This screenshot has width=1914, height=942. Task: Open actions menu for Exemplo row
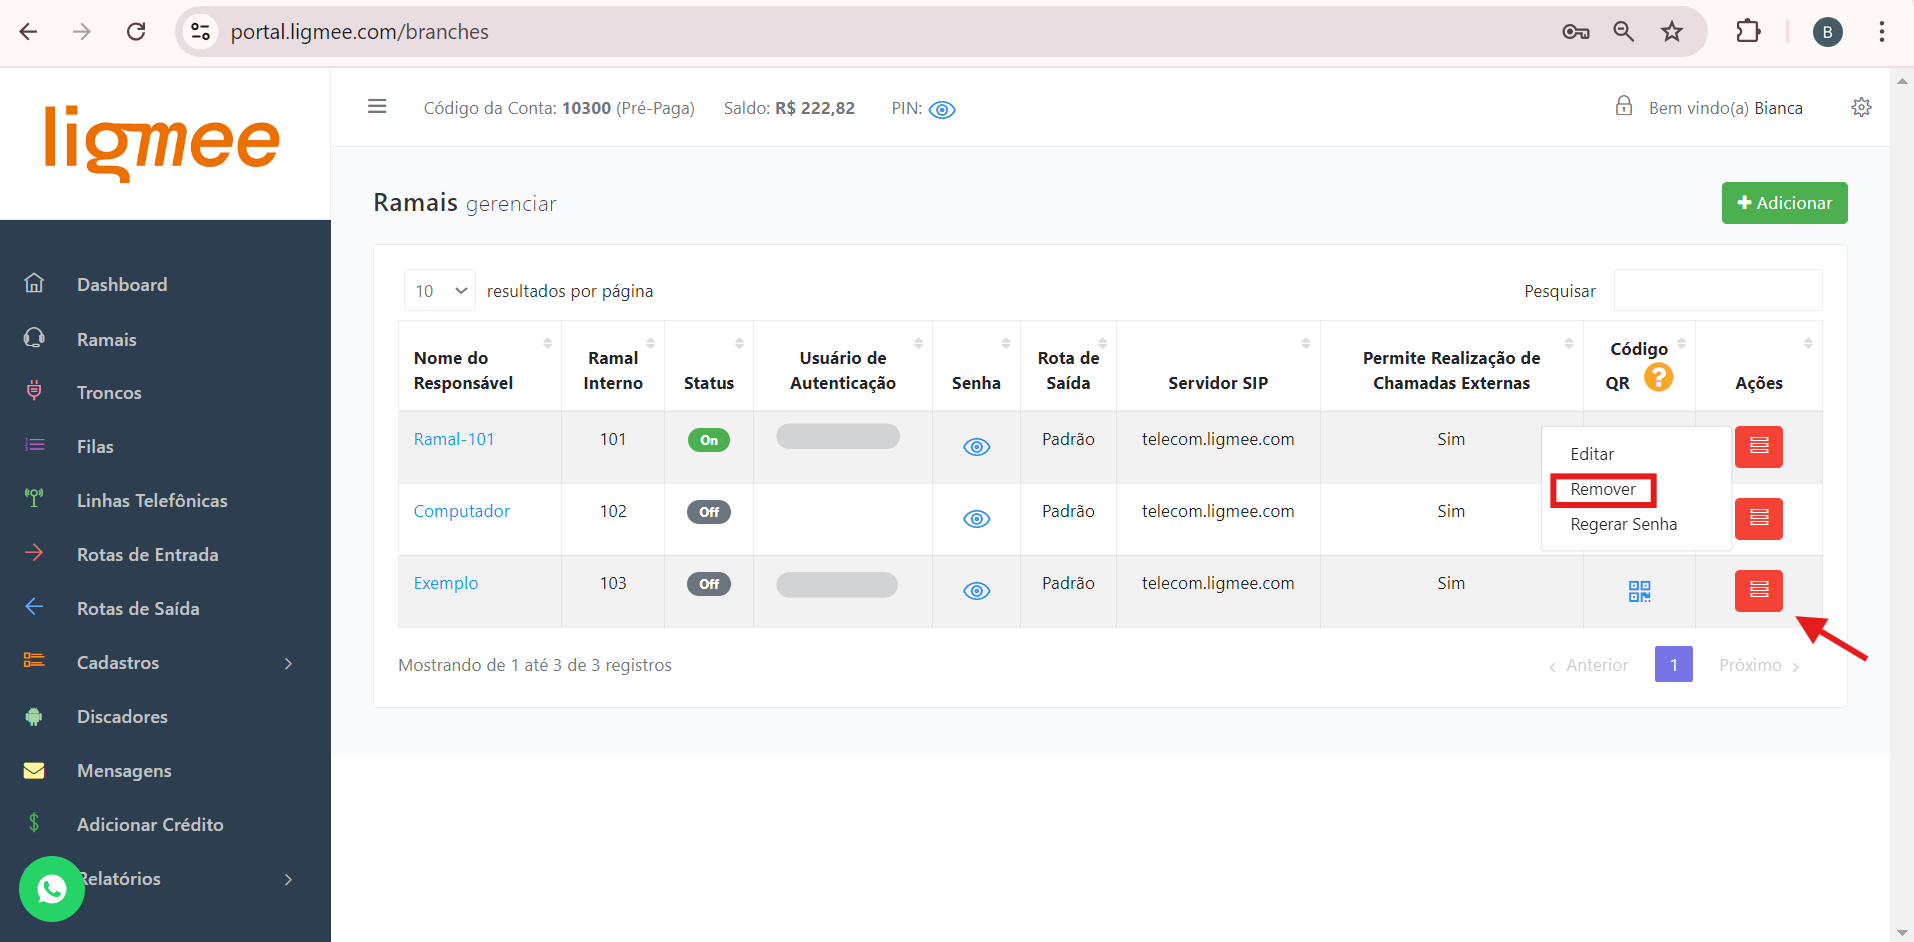click(1758, 591)
